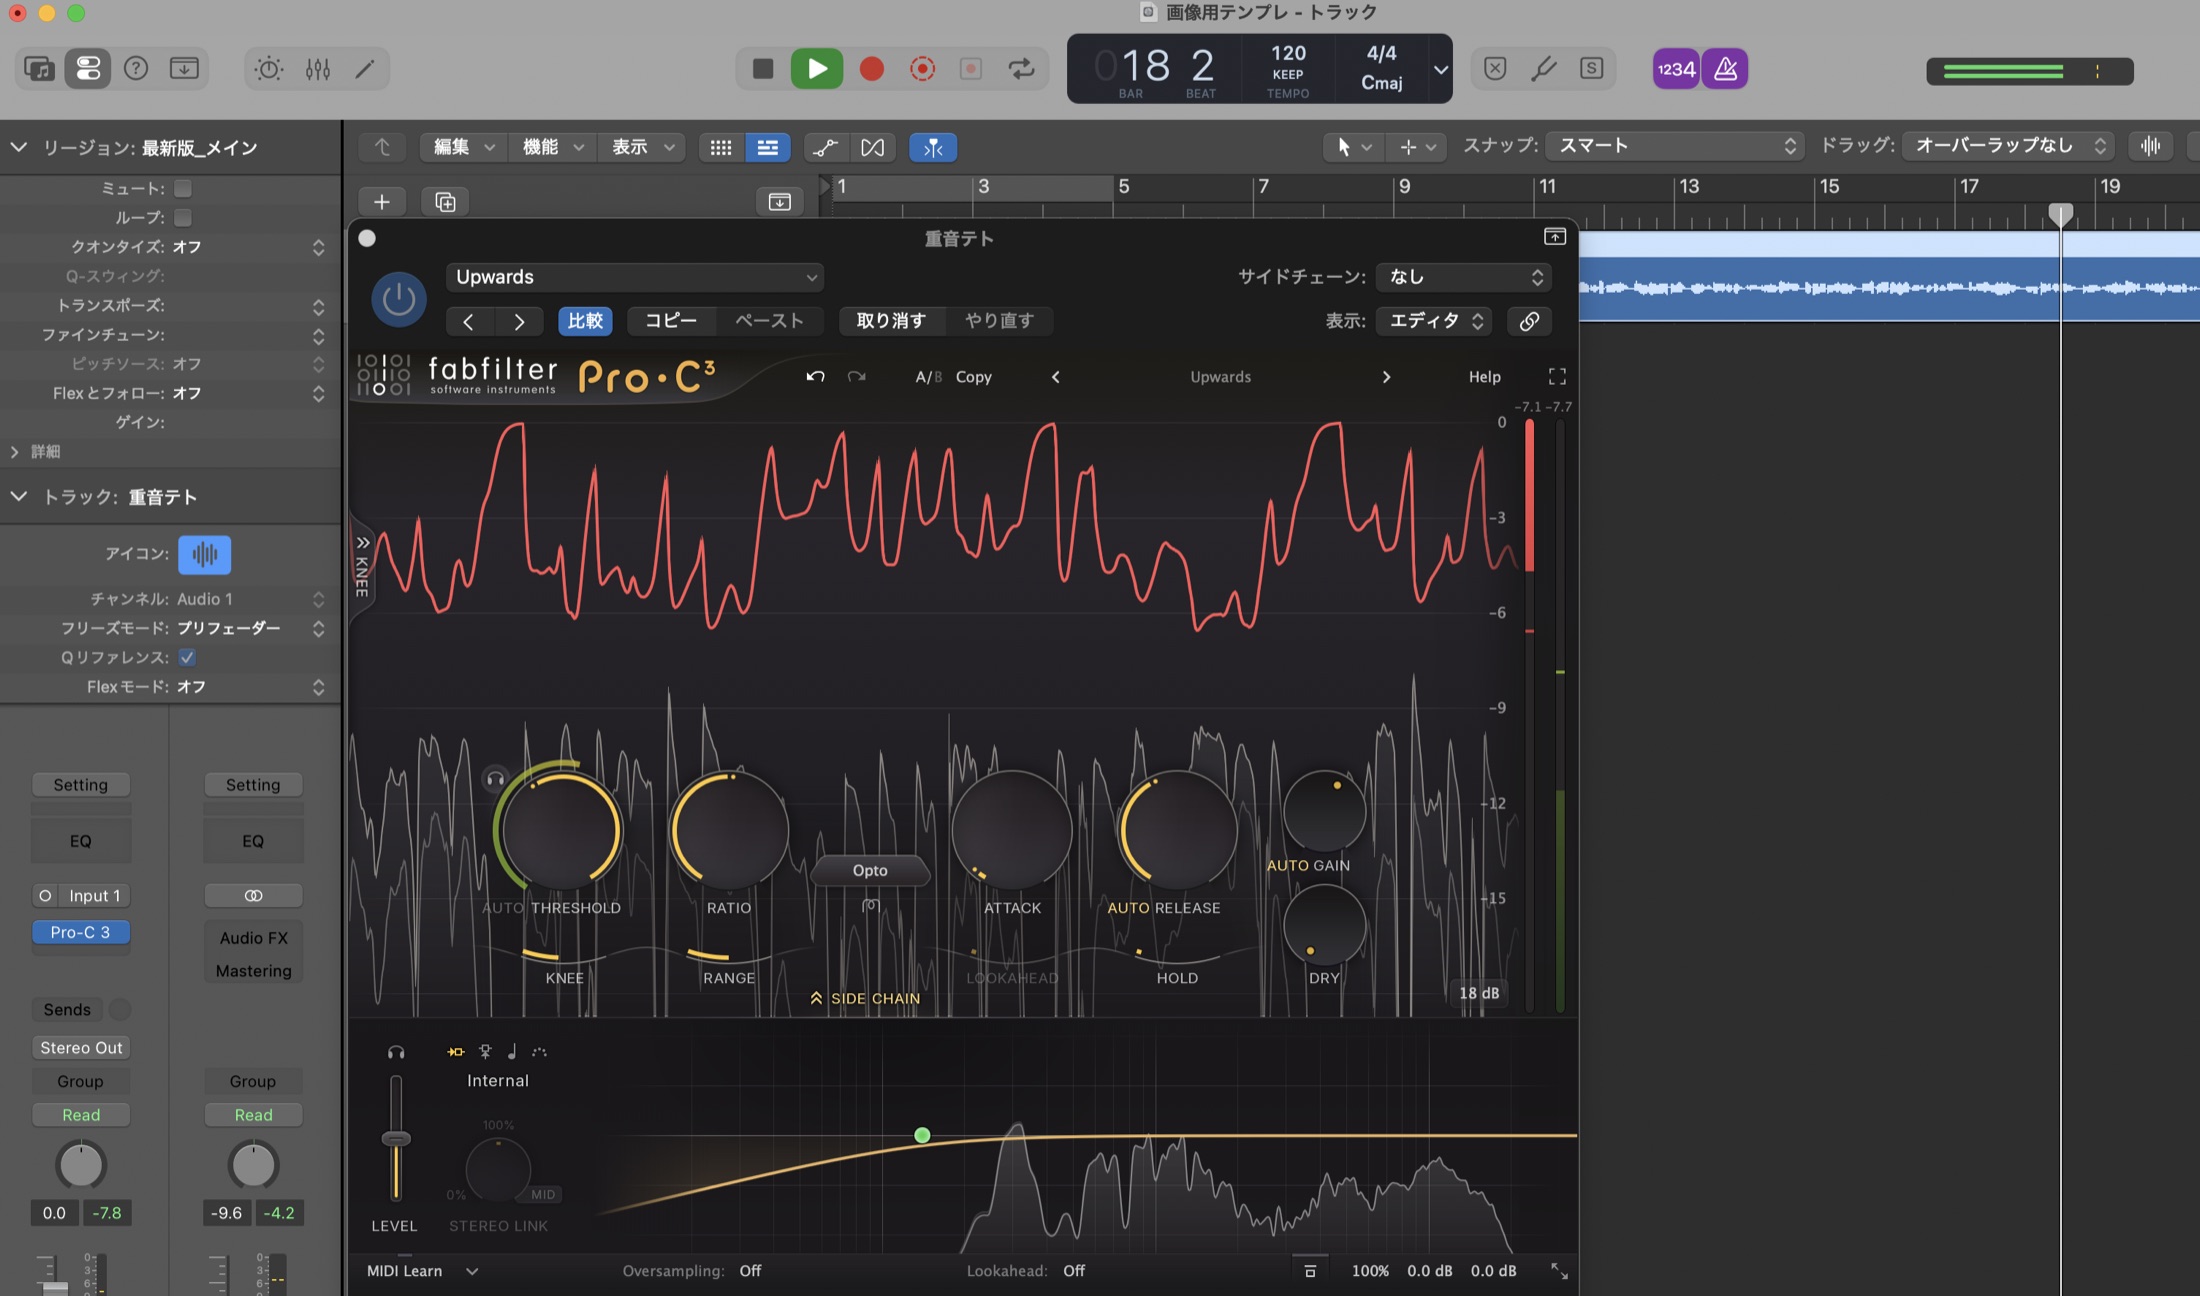The width and height of the screenshot is (2200, 1296).
Task: Toggle the Inspector icon button
Action: pyautogui.click(x=88, y=69)
